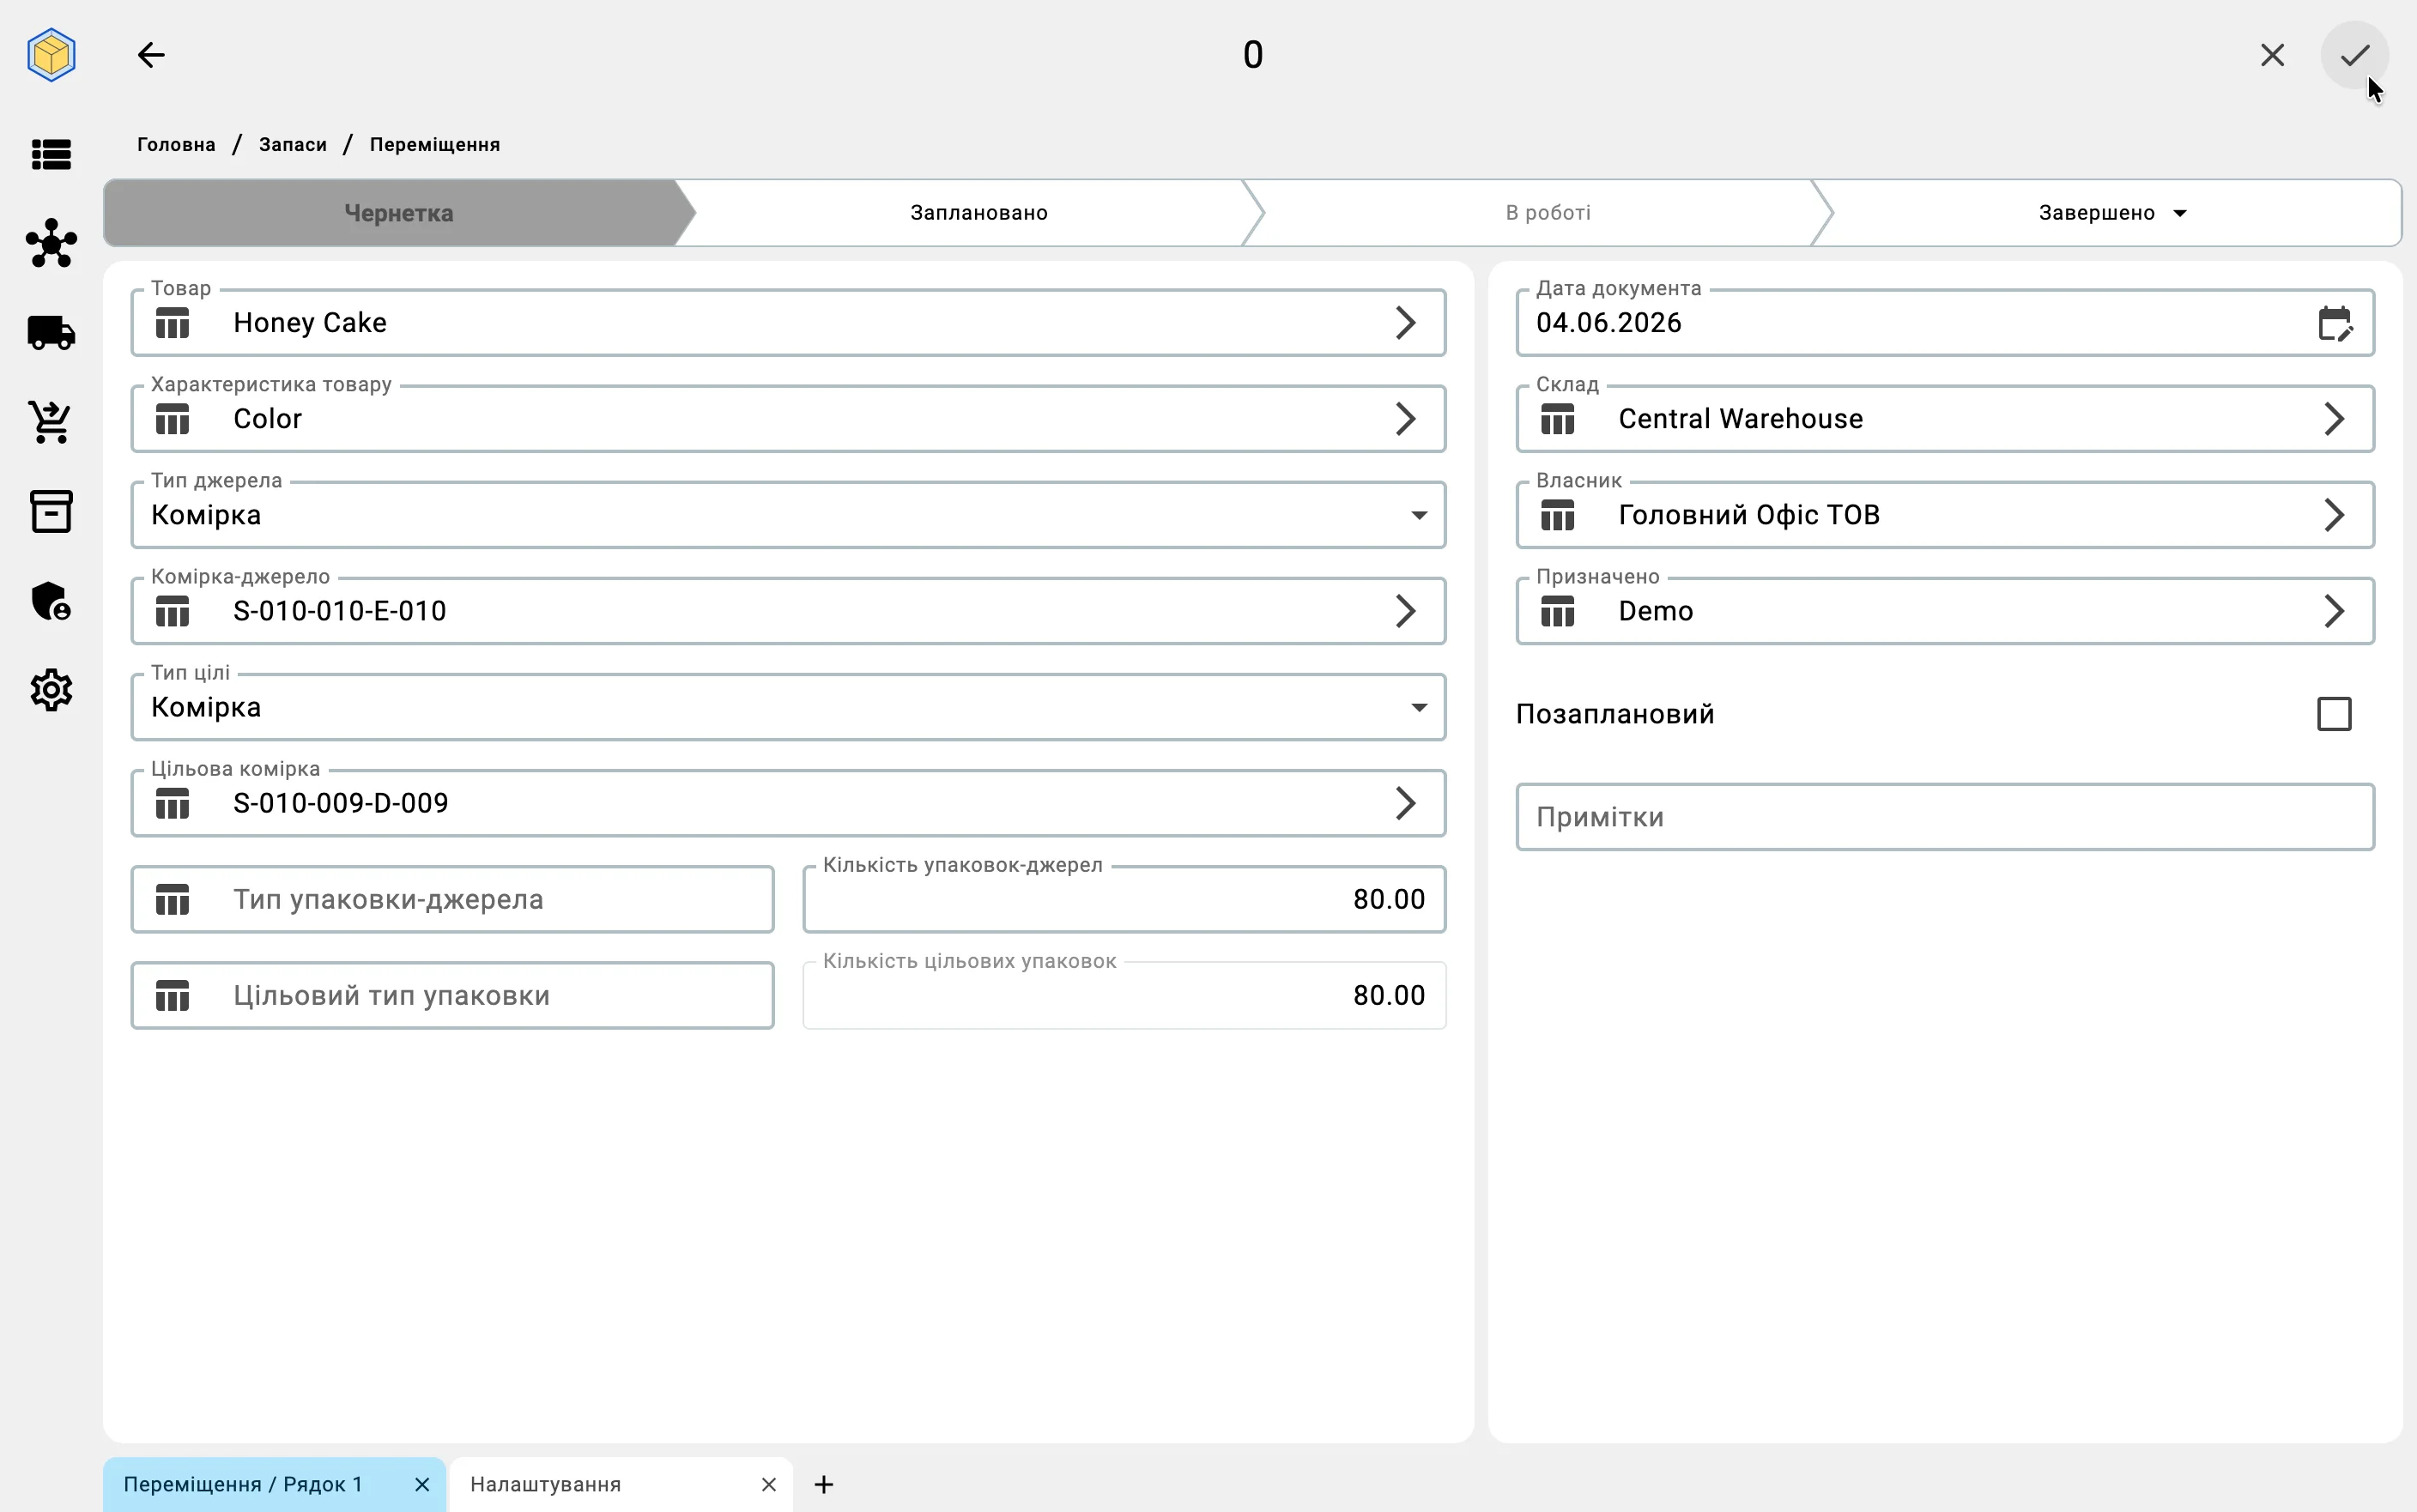
Task: Click the Примітки notes field
Action: [1944, 817]
